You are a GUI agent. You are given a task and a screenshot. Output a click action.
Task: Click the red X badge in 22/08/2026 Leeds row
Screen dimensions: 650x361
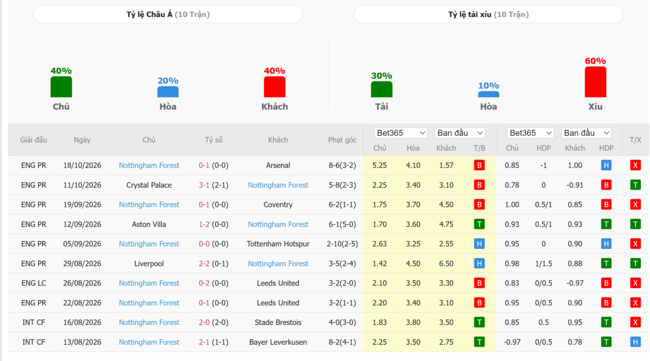[x=635, y=303]
